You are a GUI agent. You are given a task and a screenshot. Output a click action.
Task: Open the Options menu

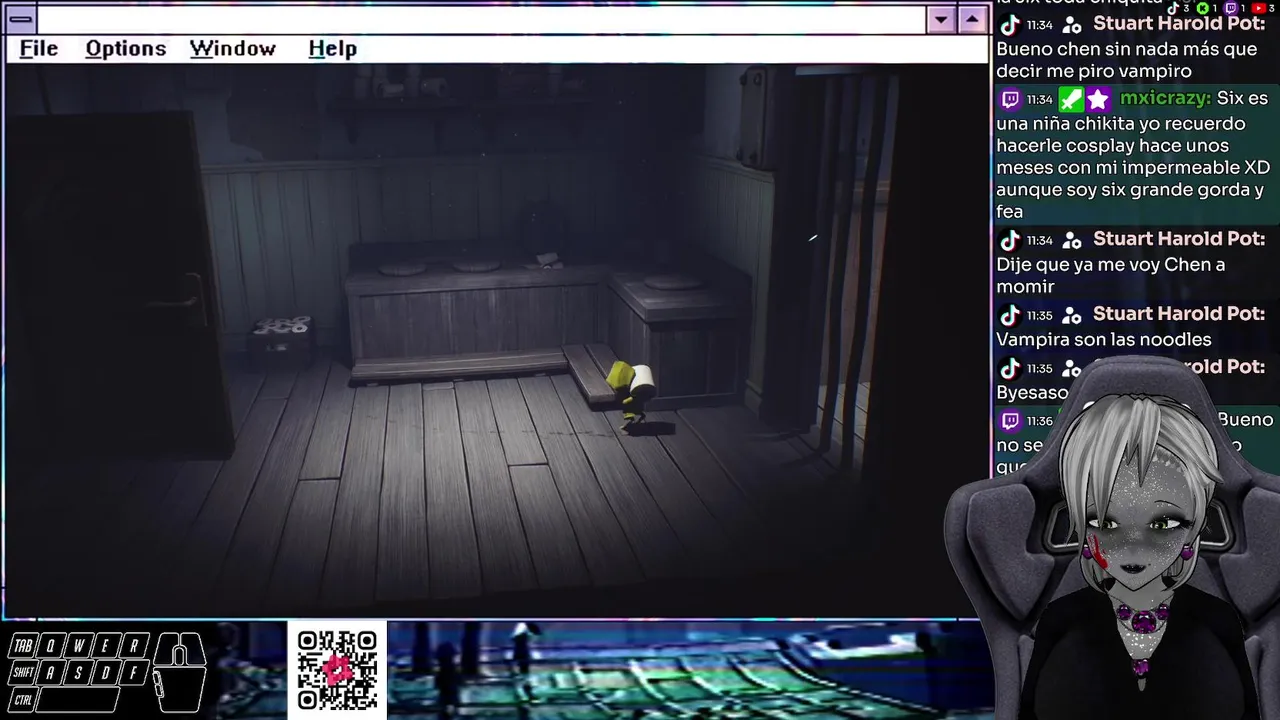coord(126,48)
